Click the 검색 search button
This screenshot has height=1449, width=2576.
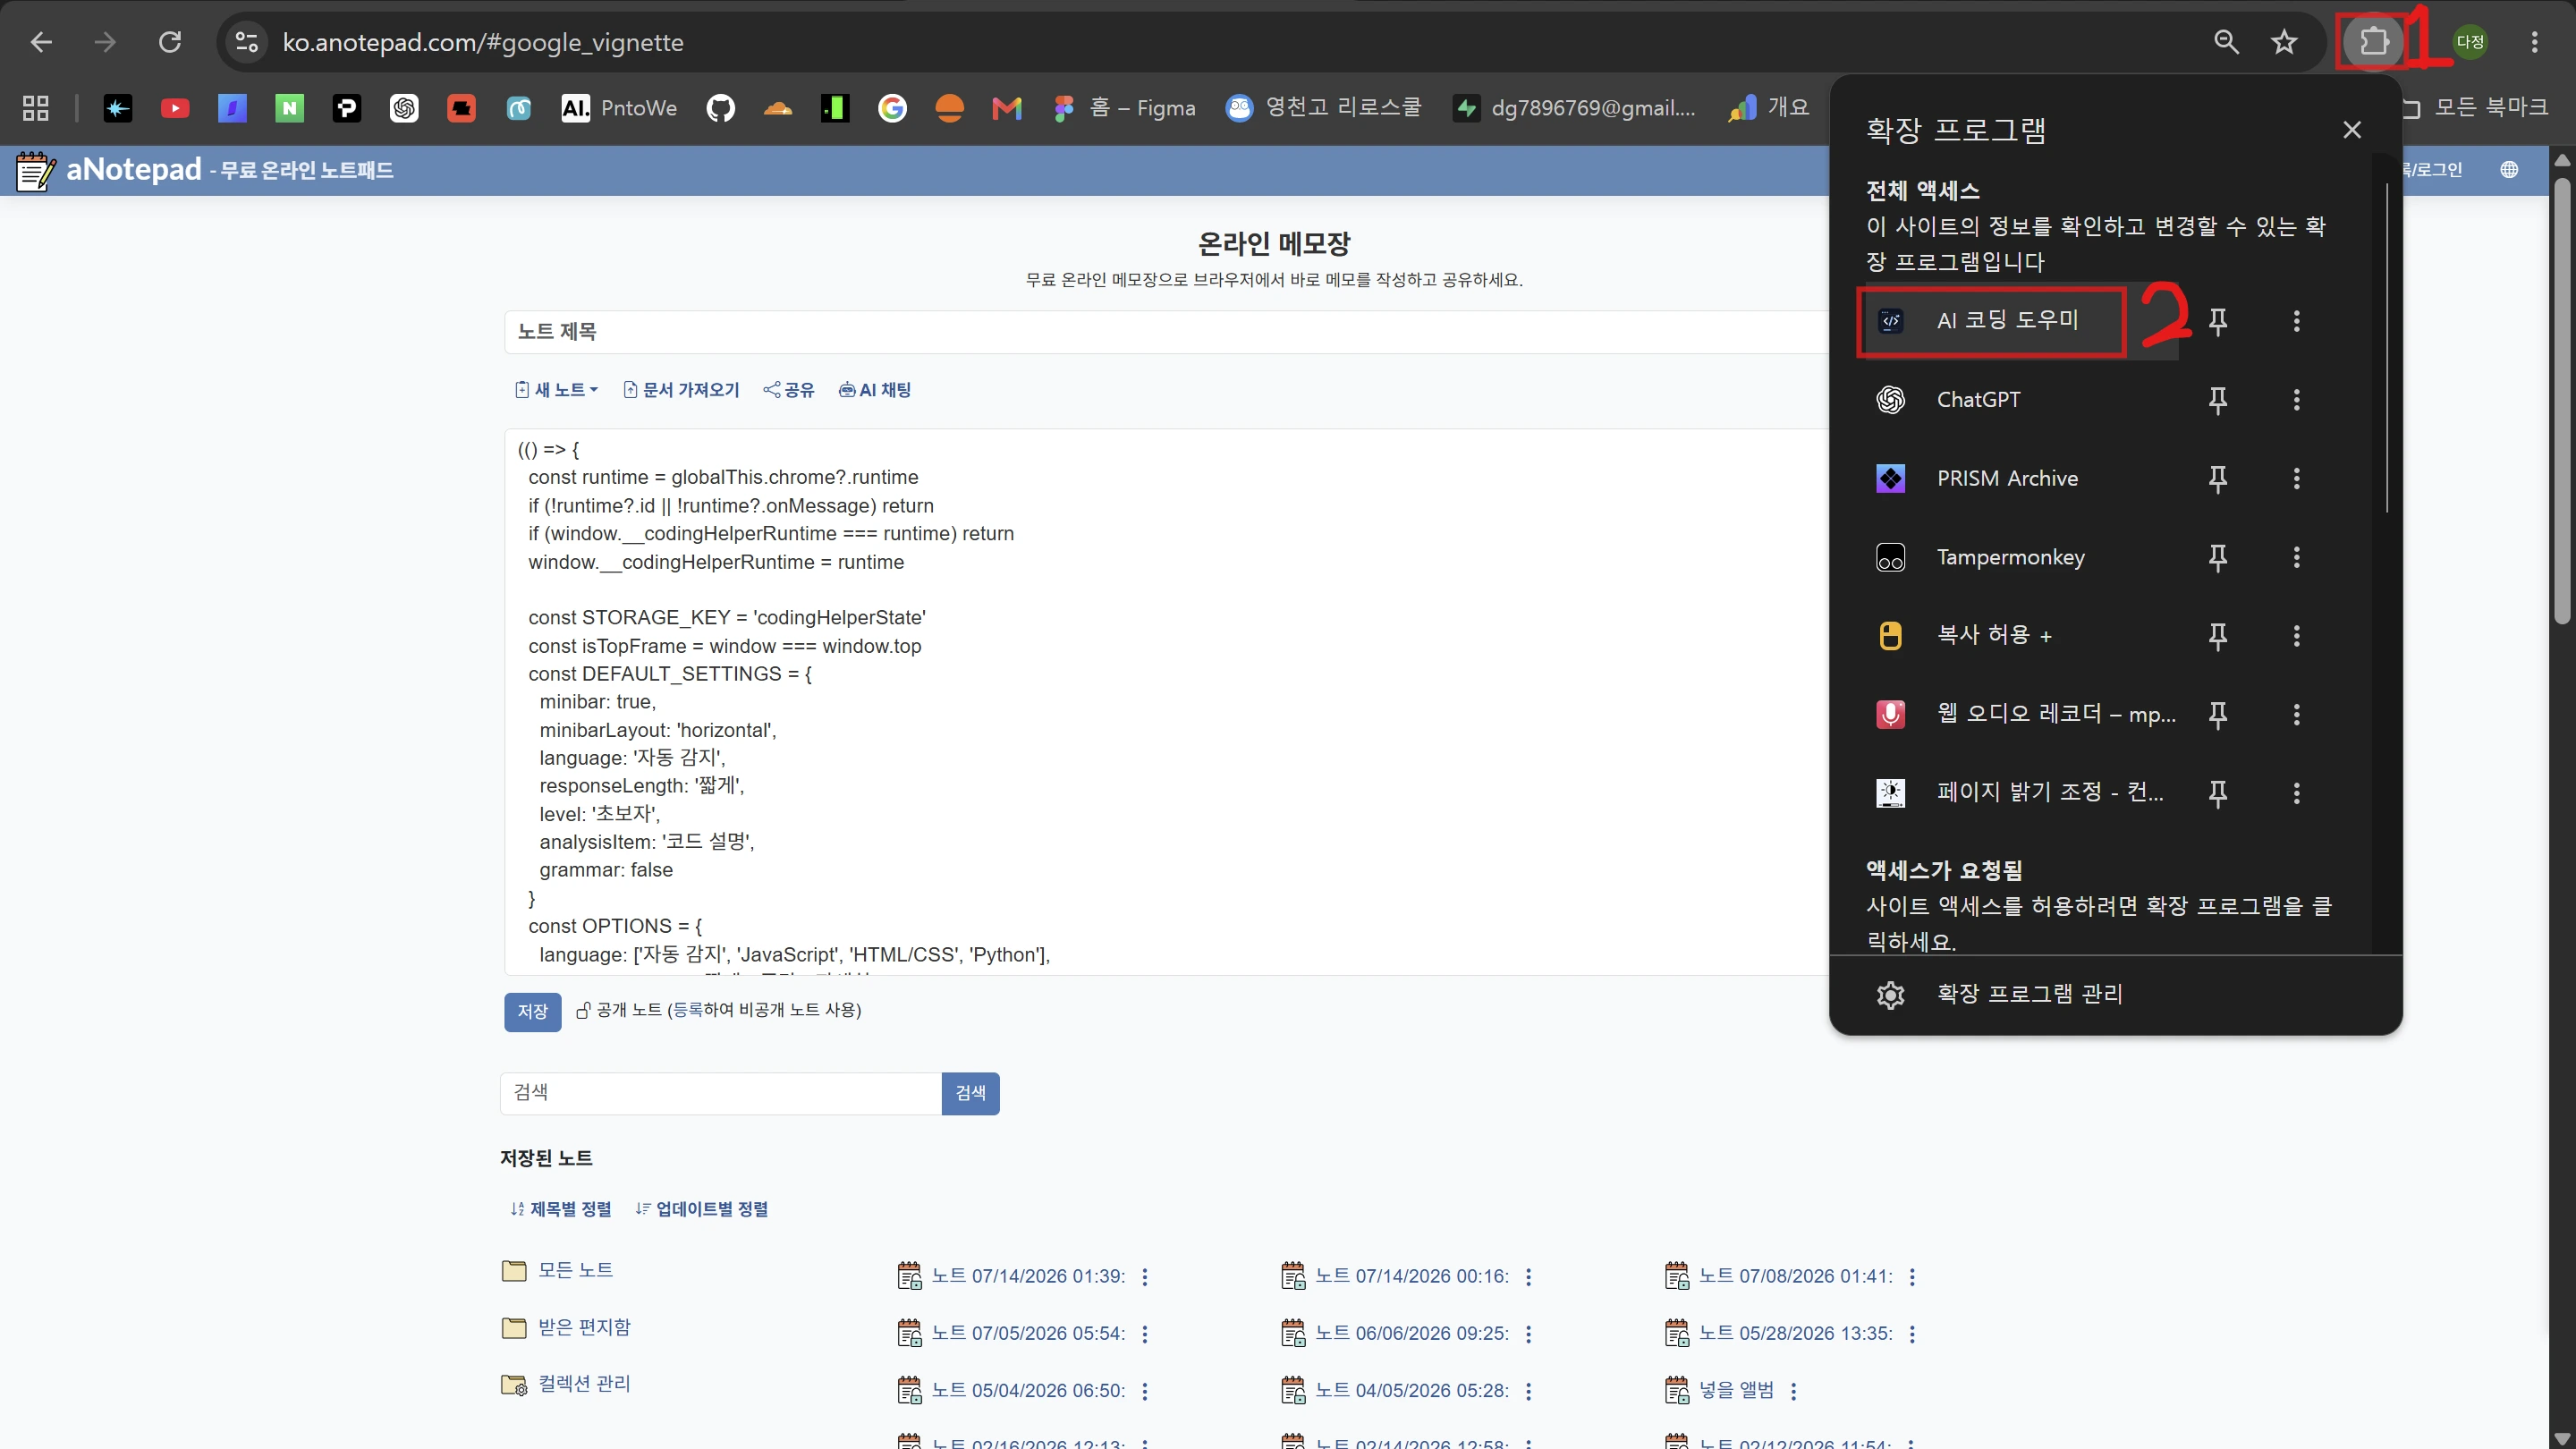click(970, 1093)
